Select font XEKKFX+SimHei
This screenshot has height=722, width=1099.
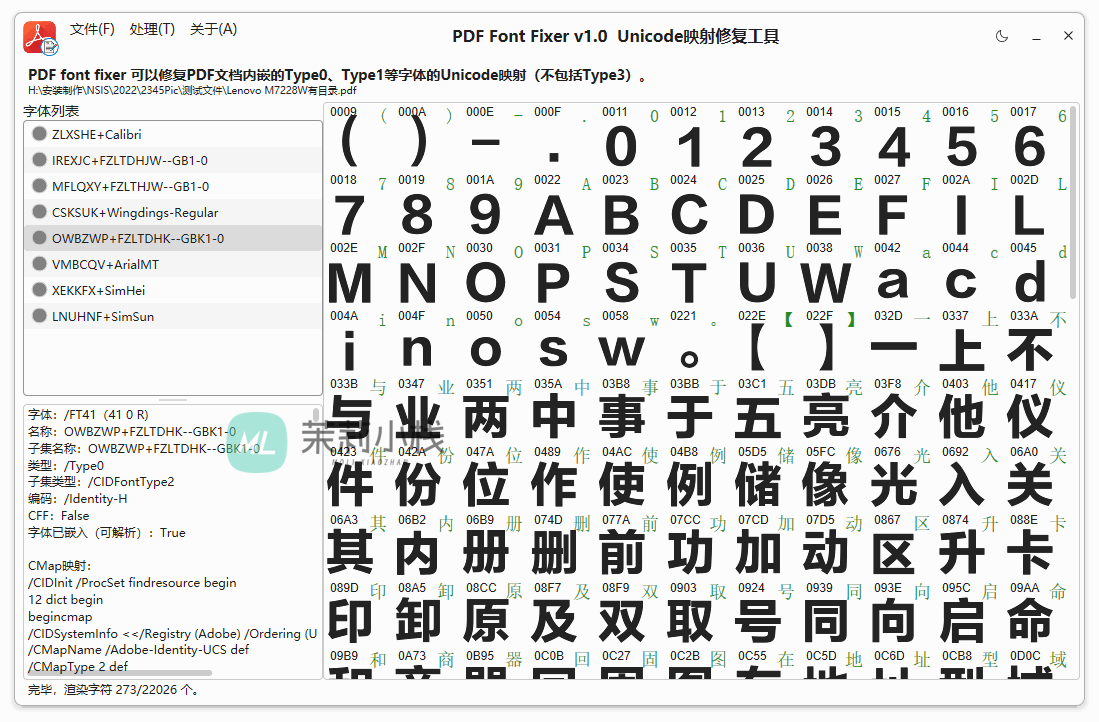[173, 290]
